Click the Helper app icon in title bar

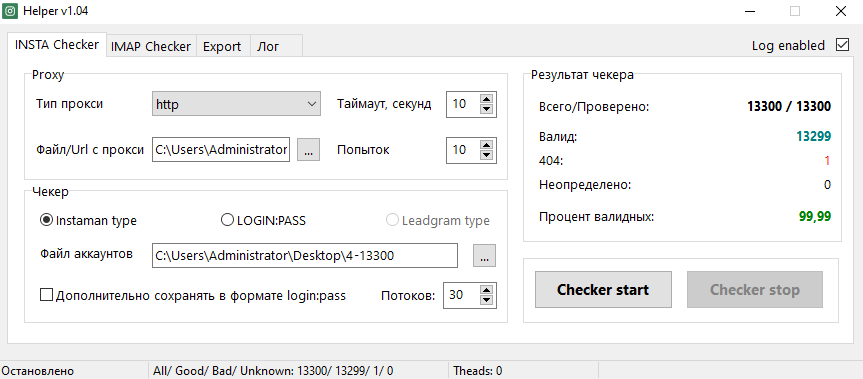pos(10,11)
